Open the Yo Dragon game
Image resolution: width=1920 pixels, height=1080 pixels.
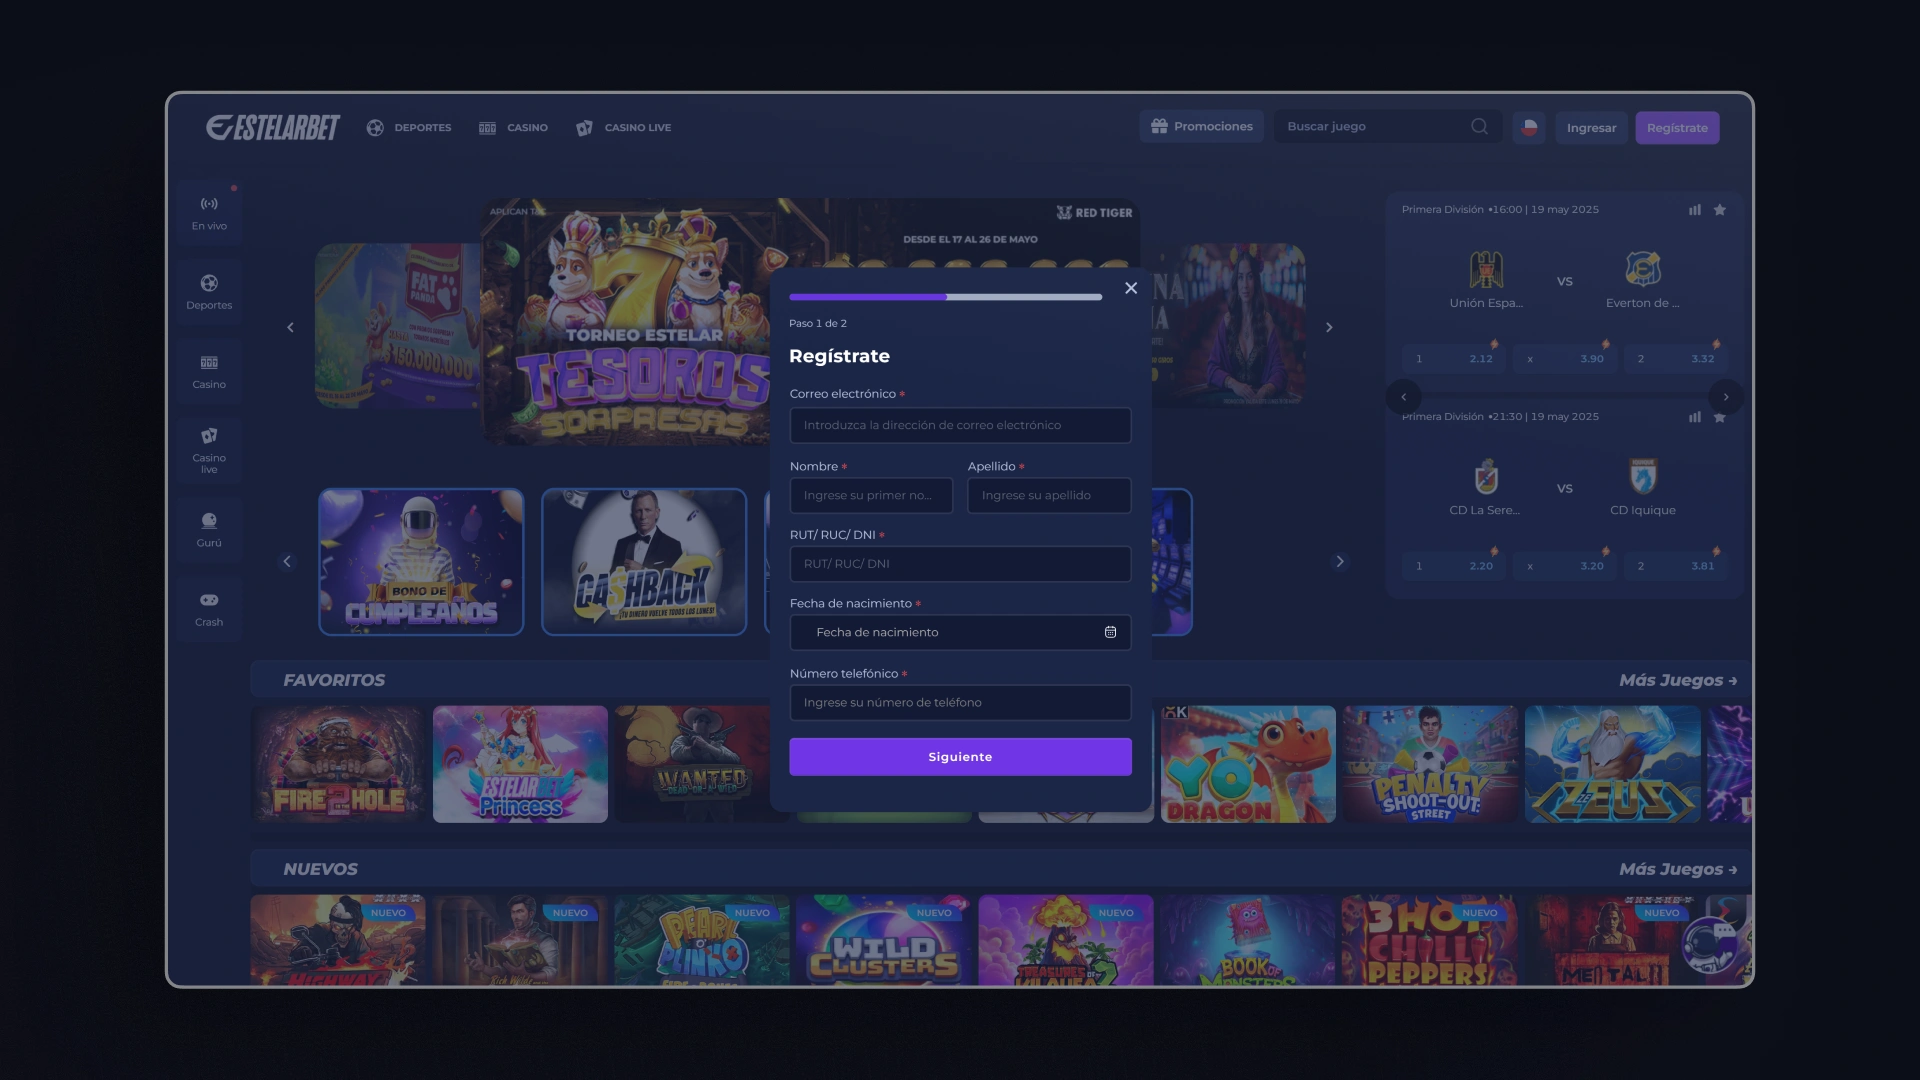(x=1248, y=764)
